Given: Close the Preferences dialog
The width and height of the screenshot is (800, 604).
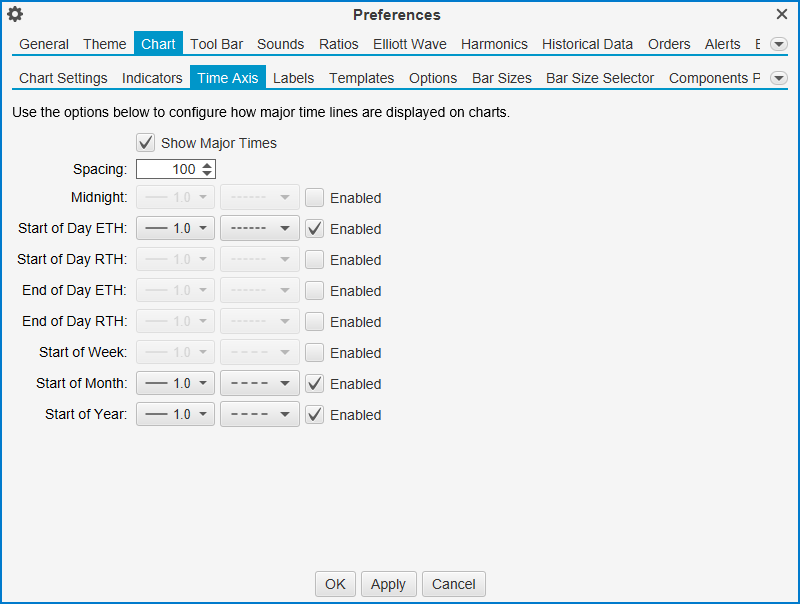Looking at the screenshot, I should 782,14.
